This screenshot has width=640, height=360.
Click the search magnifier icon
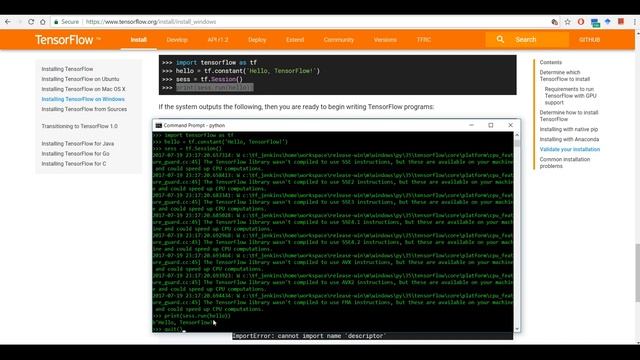click(500, 39)
